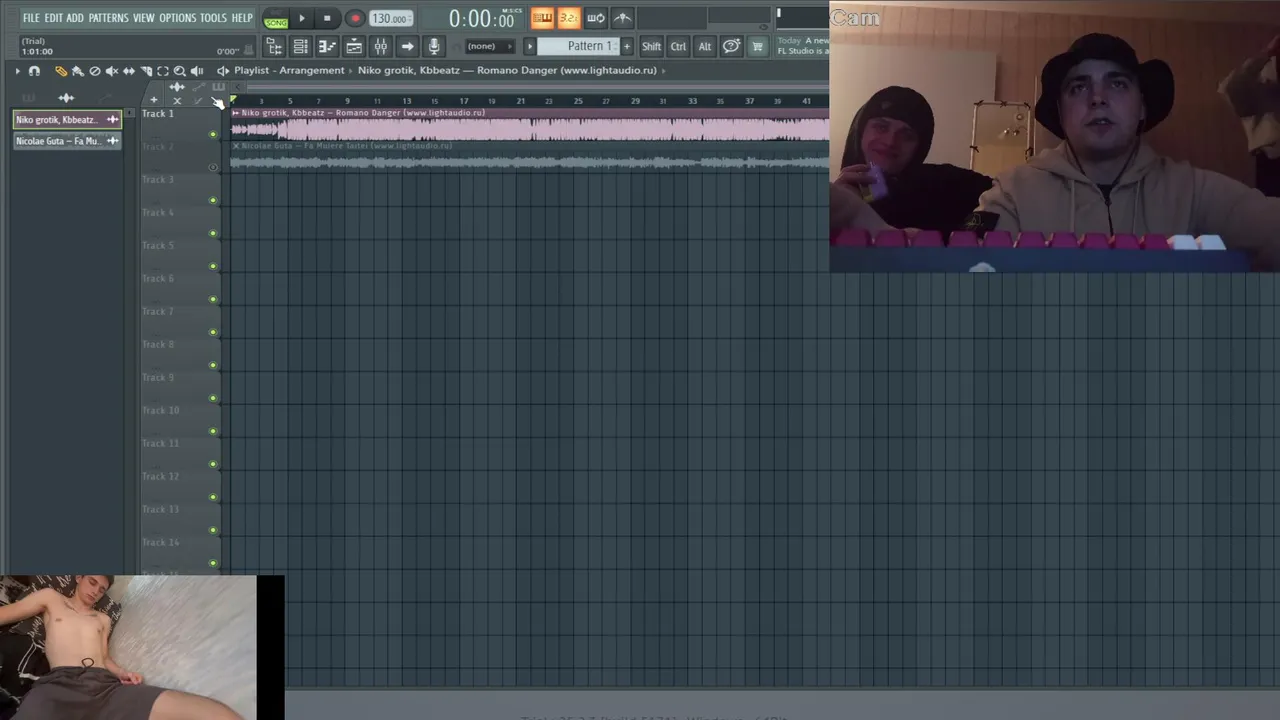This screenshot has width=1280, height=720.
Task: Open the playlist menu arrow
Action: click(x=17, y=71)
